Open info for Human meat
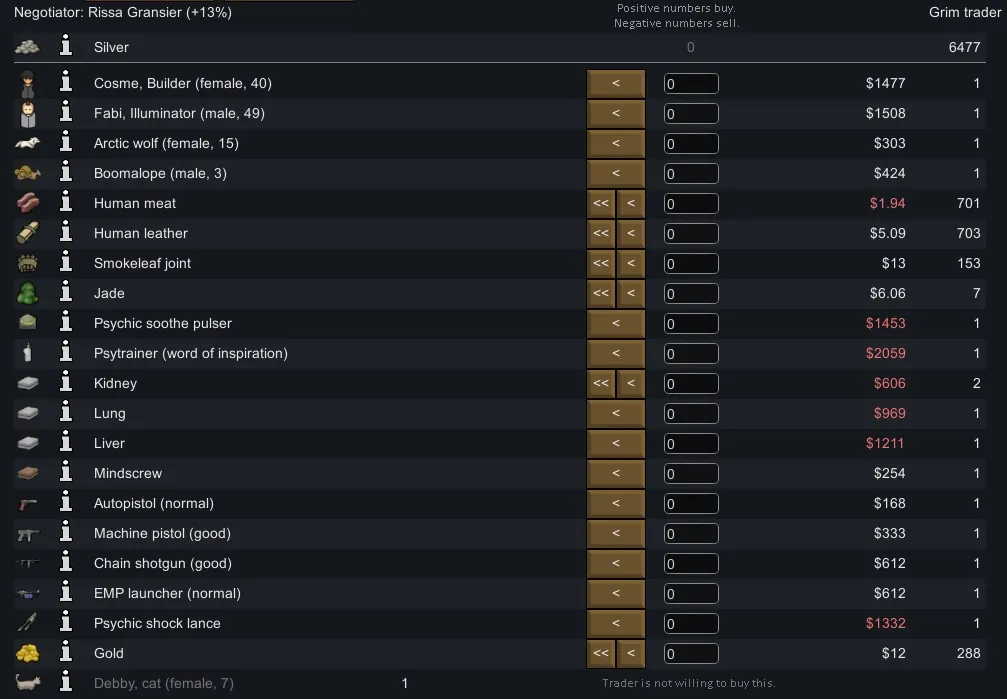 click(66, 203)
